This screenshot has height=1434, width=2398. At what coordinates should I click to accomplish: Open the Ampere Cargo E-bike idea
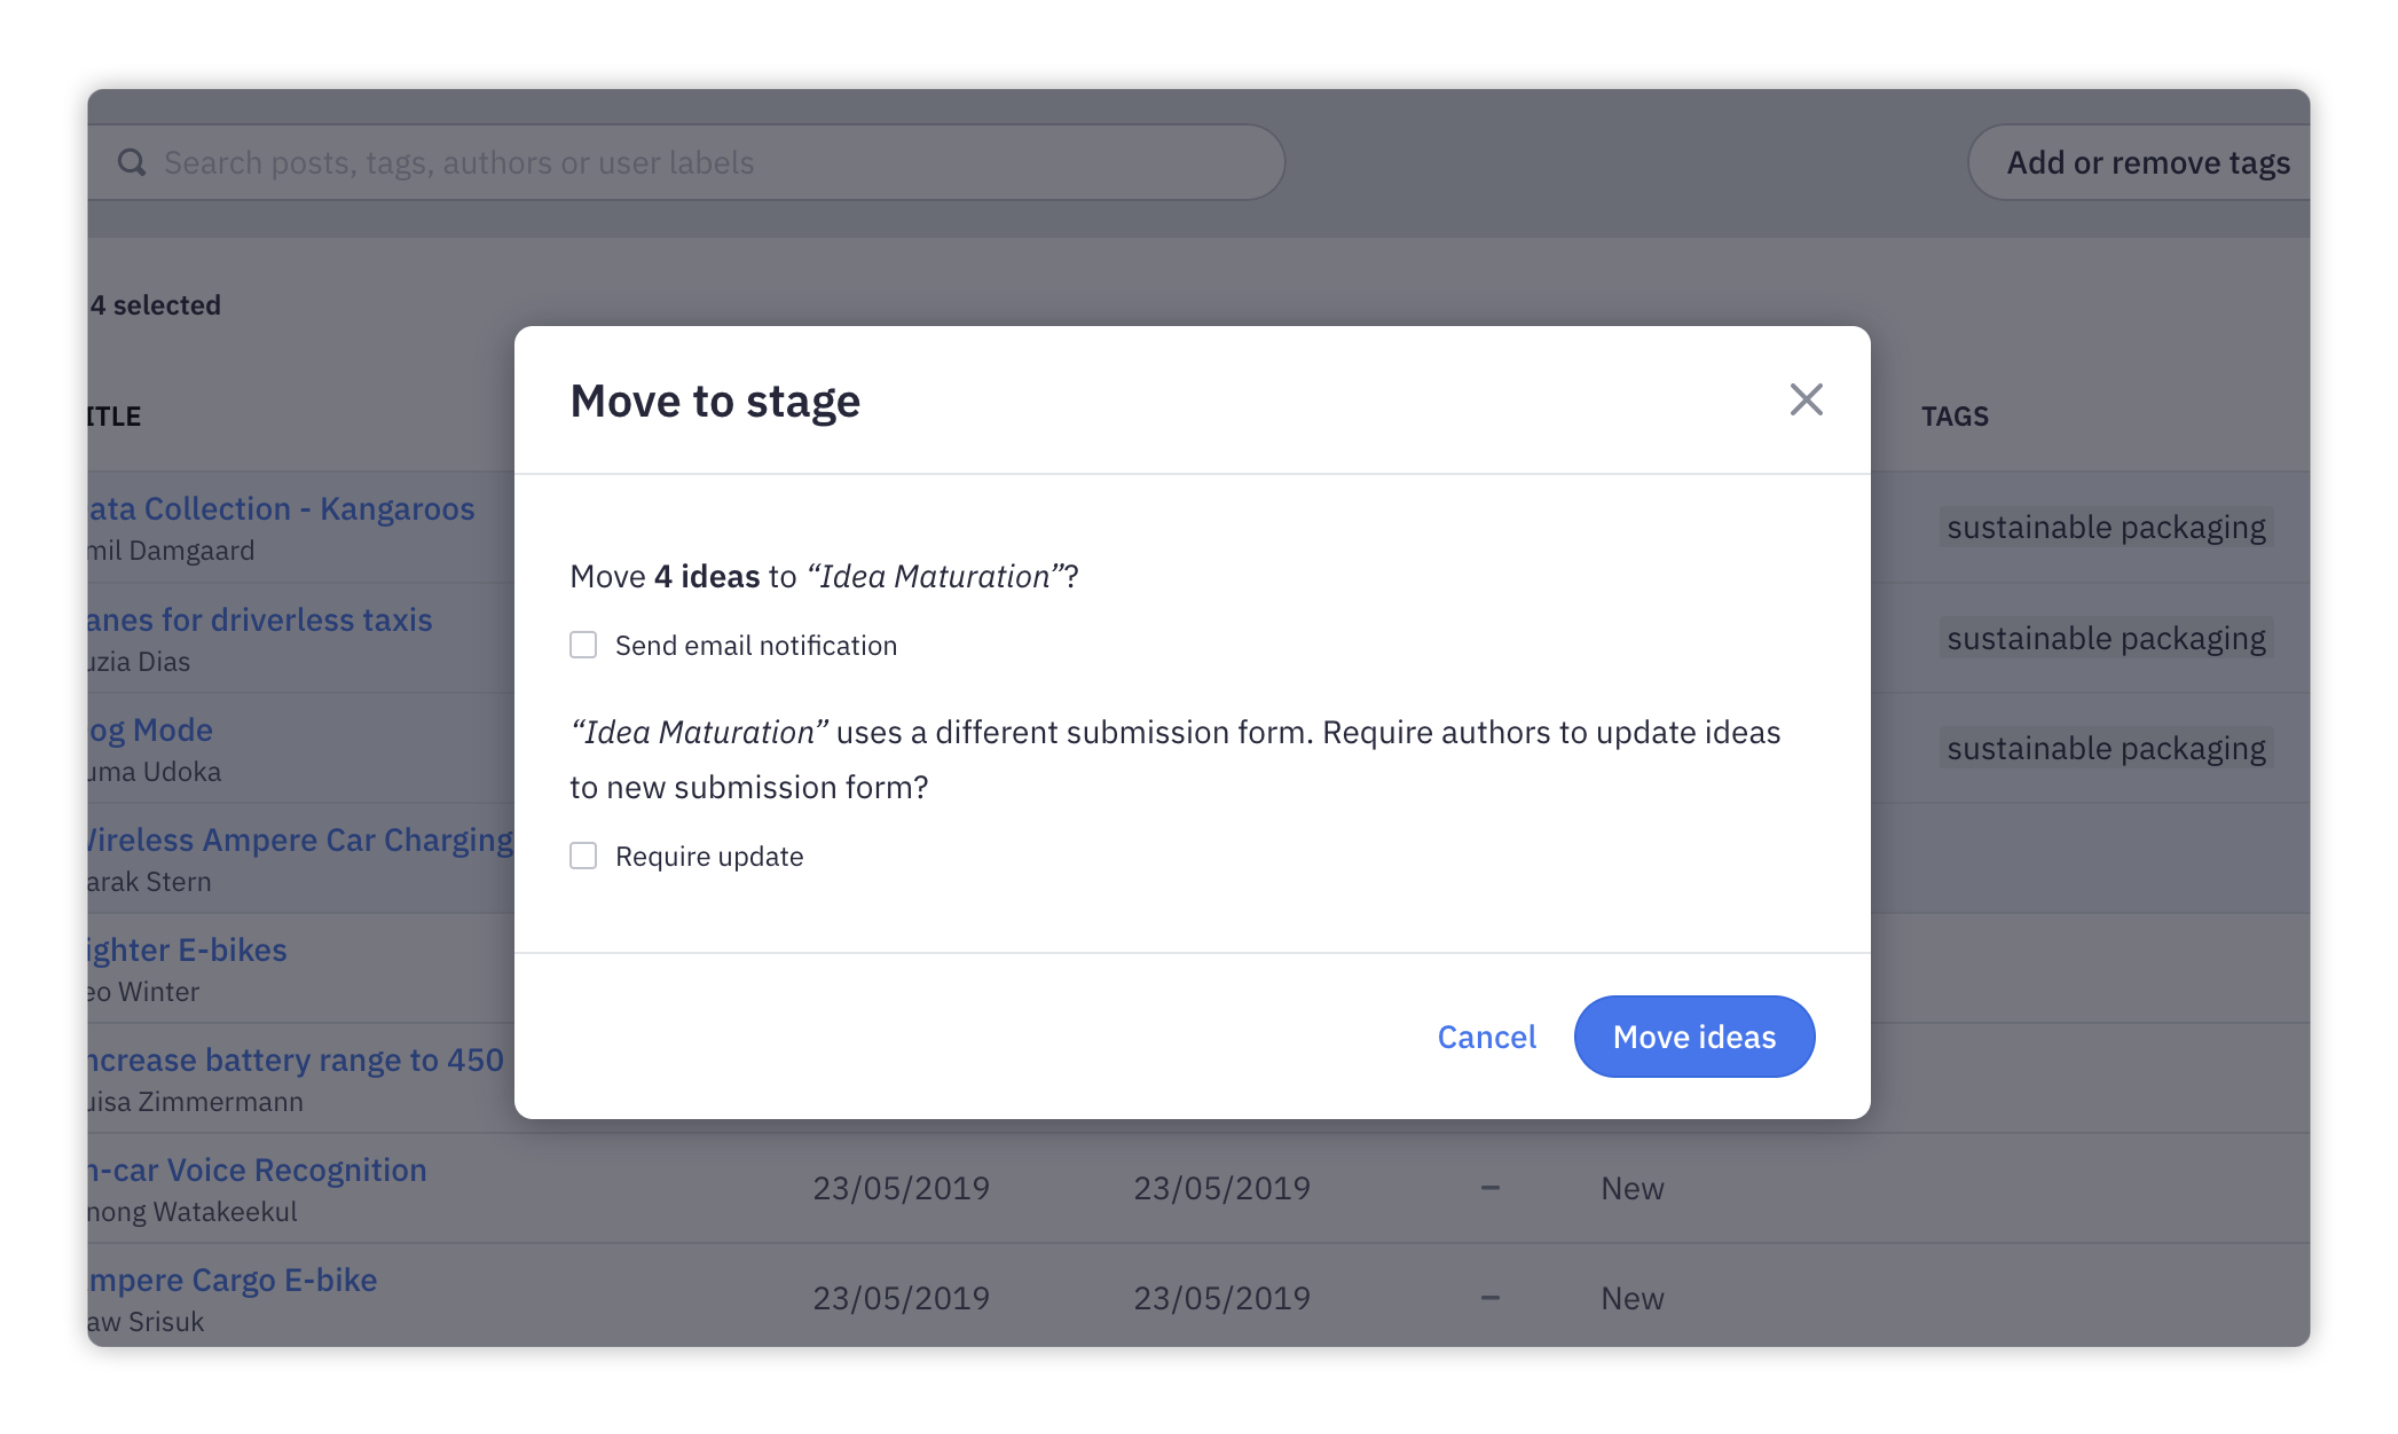coord(233,1279)
